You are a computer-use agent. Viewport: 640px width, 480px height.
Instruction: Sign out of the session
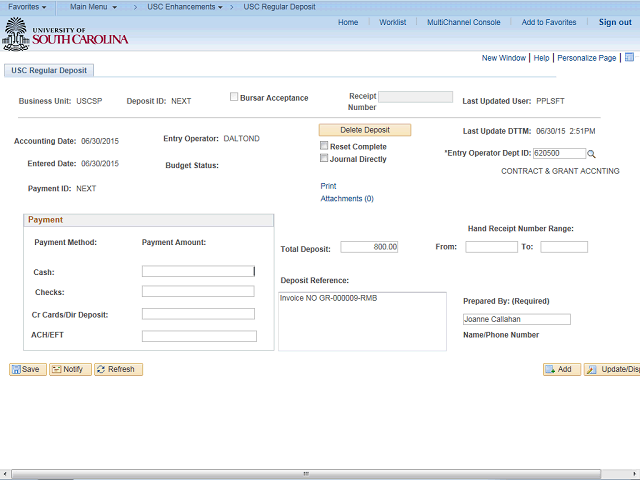pyautogui.click(x=615, y=22)
